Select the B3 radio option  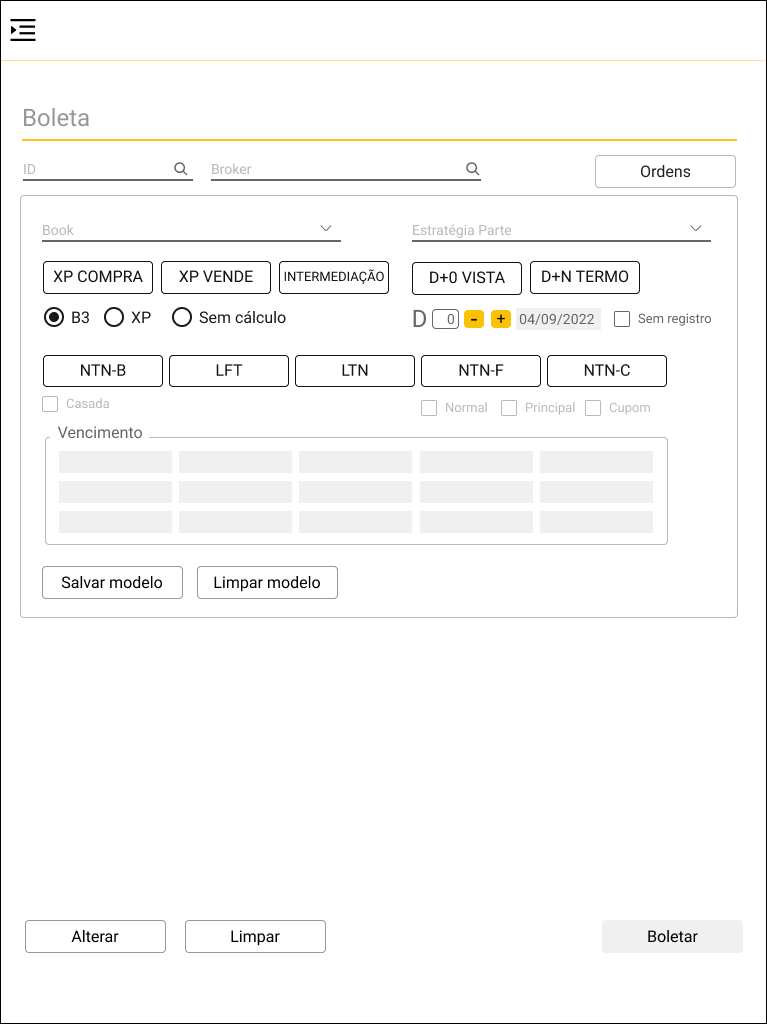54,317
